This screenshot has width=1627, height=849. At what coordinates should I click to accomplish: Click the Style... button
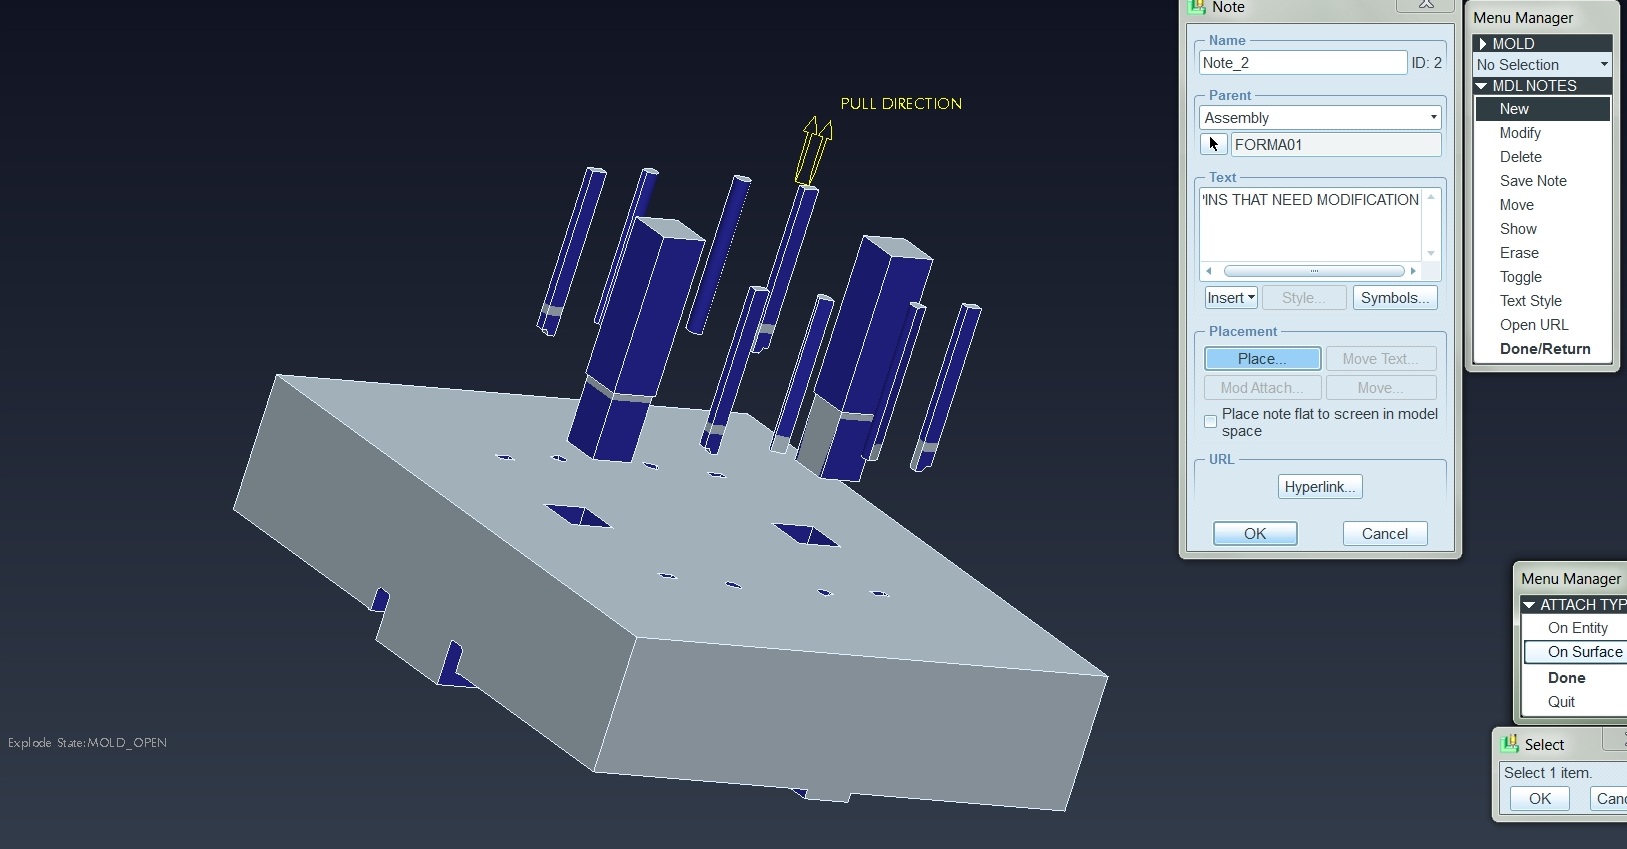click(x=1304, y=298)
